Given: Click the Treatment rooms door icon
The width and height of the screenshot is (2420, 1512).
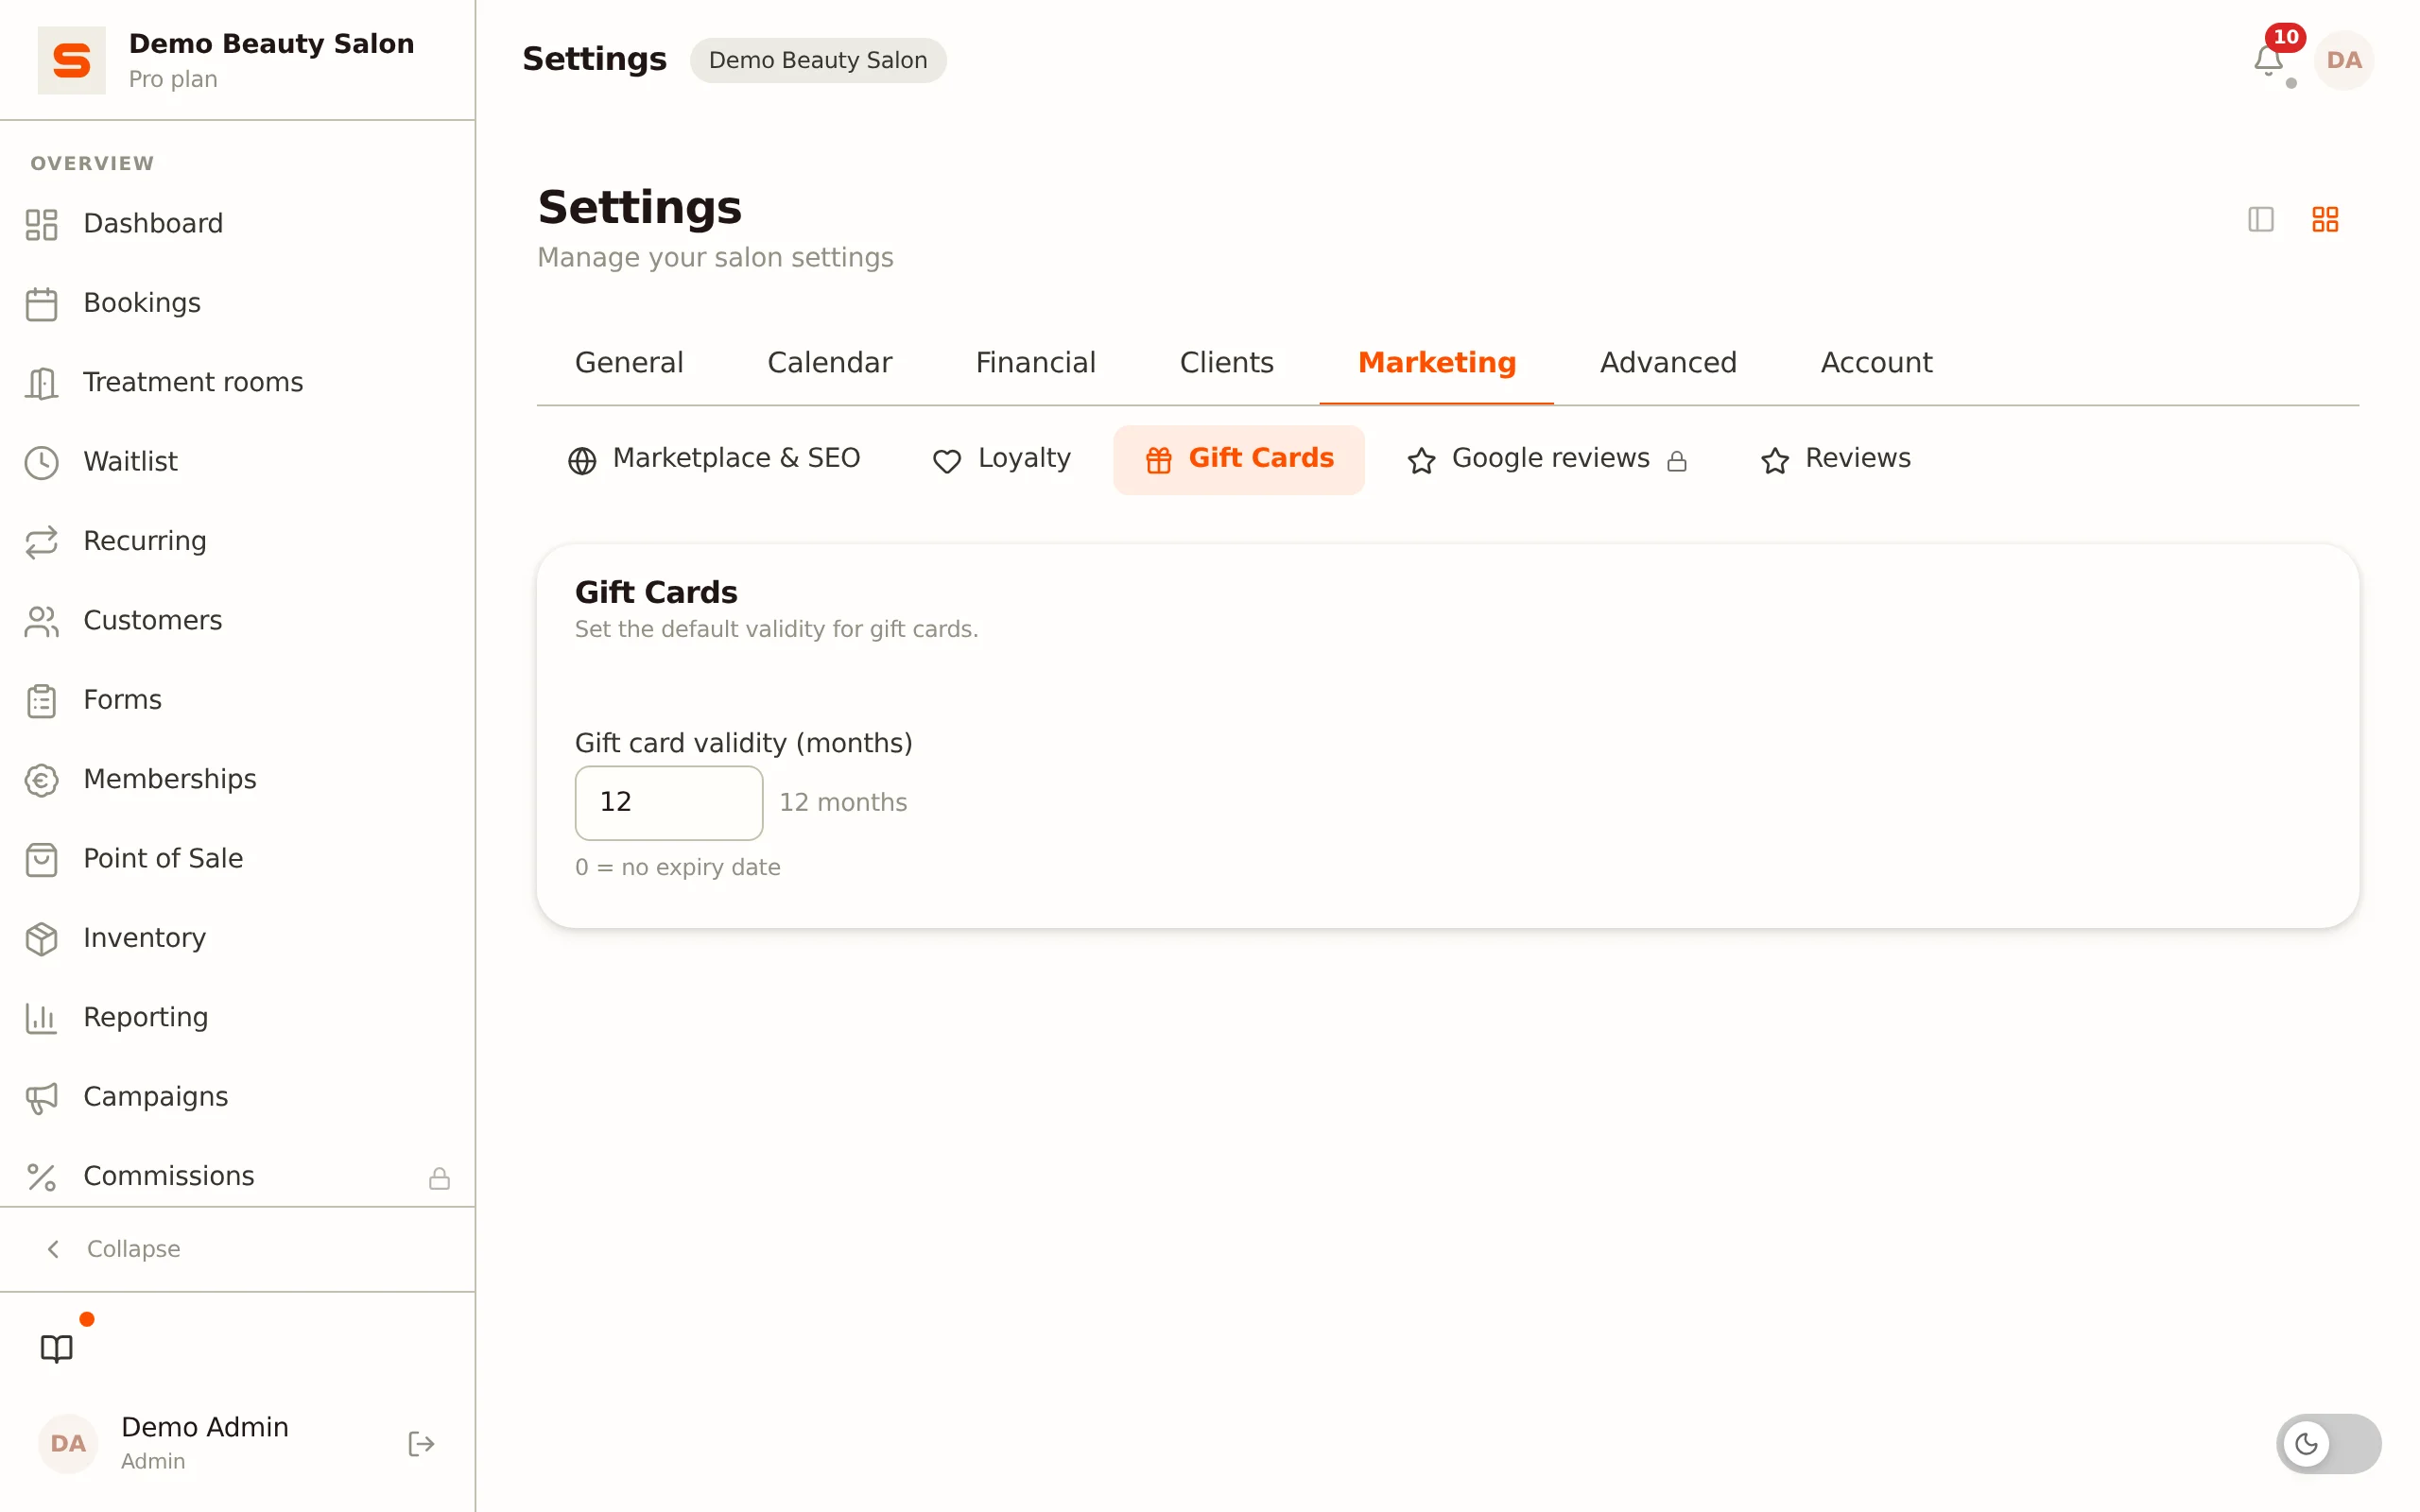Looking at the screenshot, I should tap(41, 383).
